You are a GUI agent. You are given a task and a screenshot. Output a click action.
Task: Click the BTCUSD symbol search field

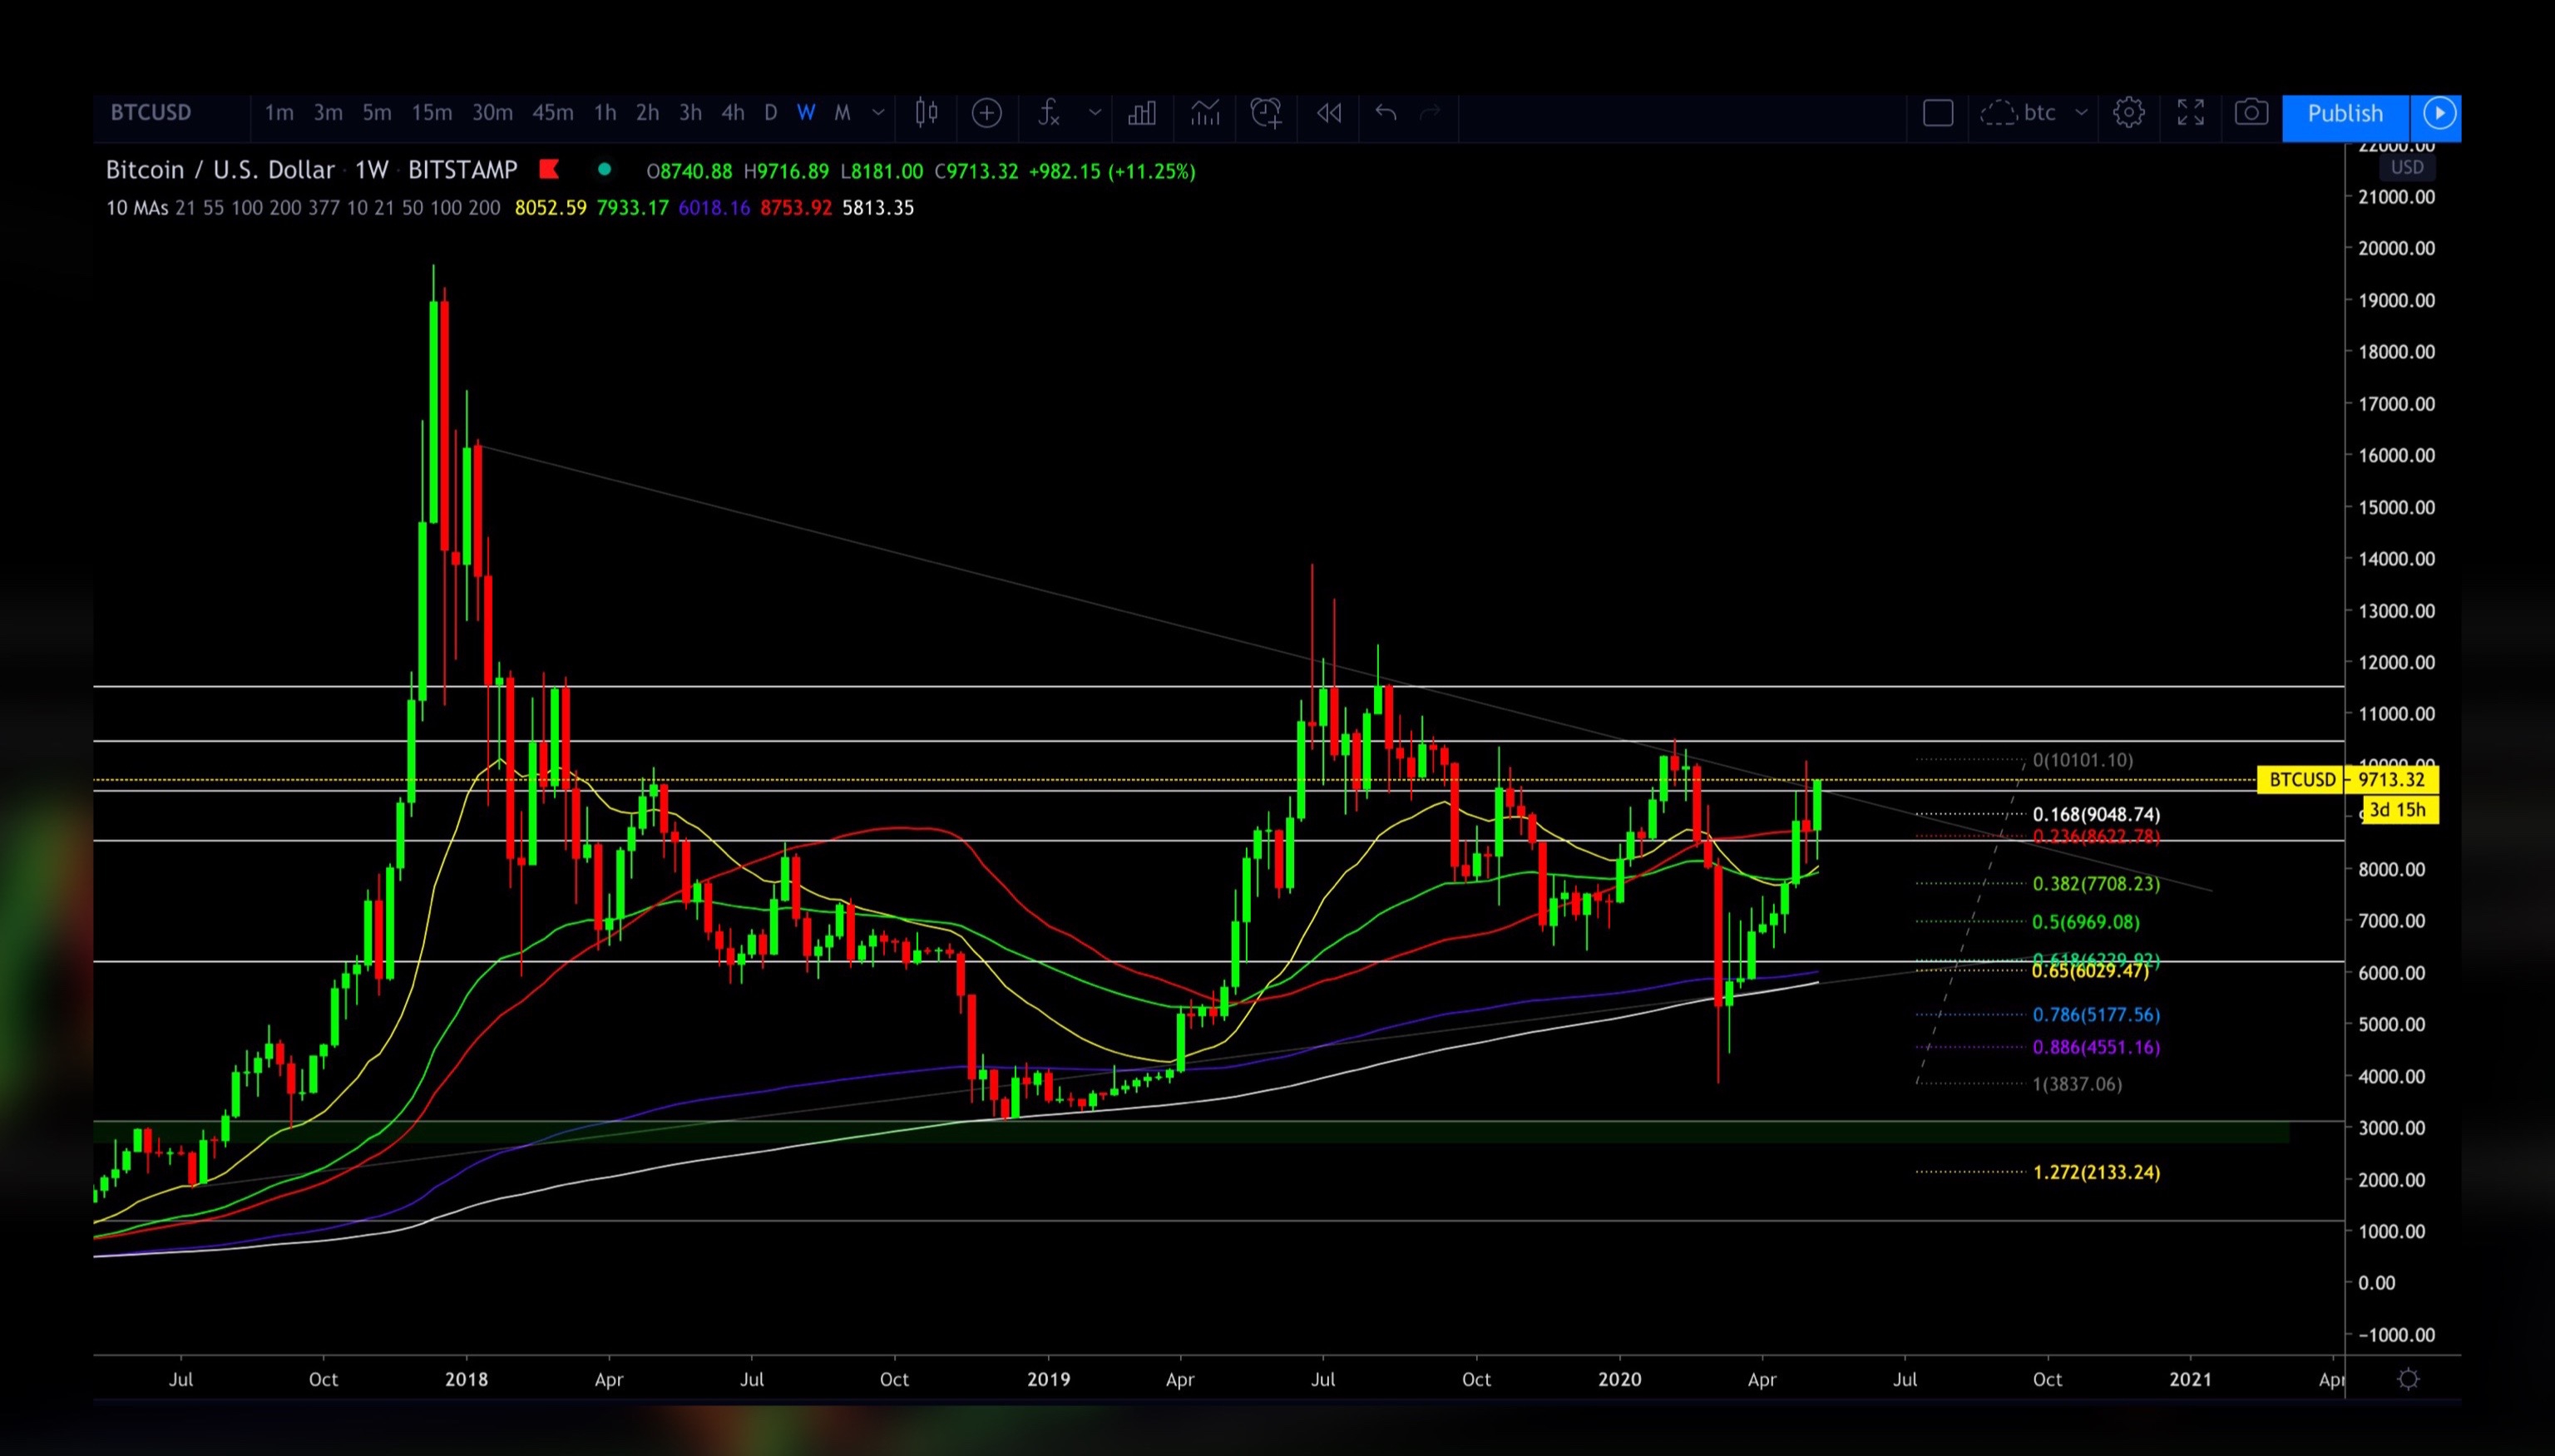(x=151, y=113)
